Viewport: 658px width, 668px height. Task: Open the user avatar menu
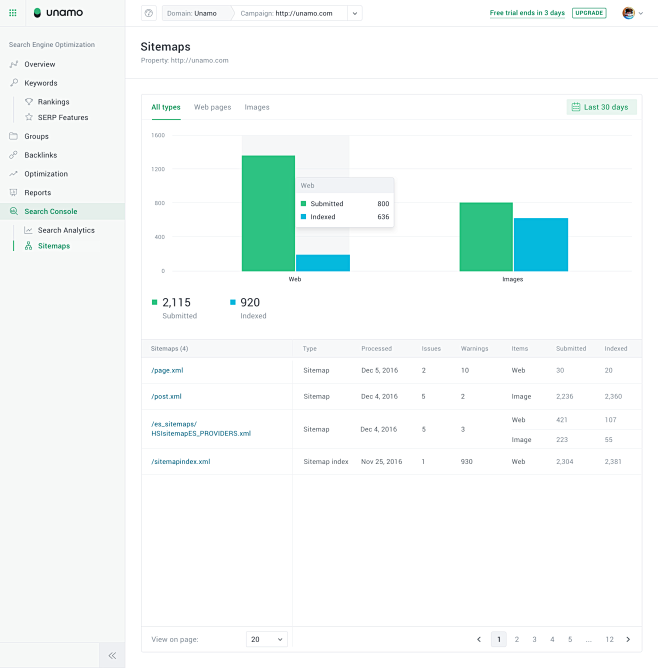click(628, 13)
